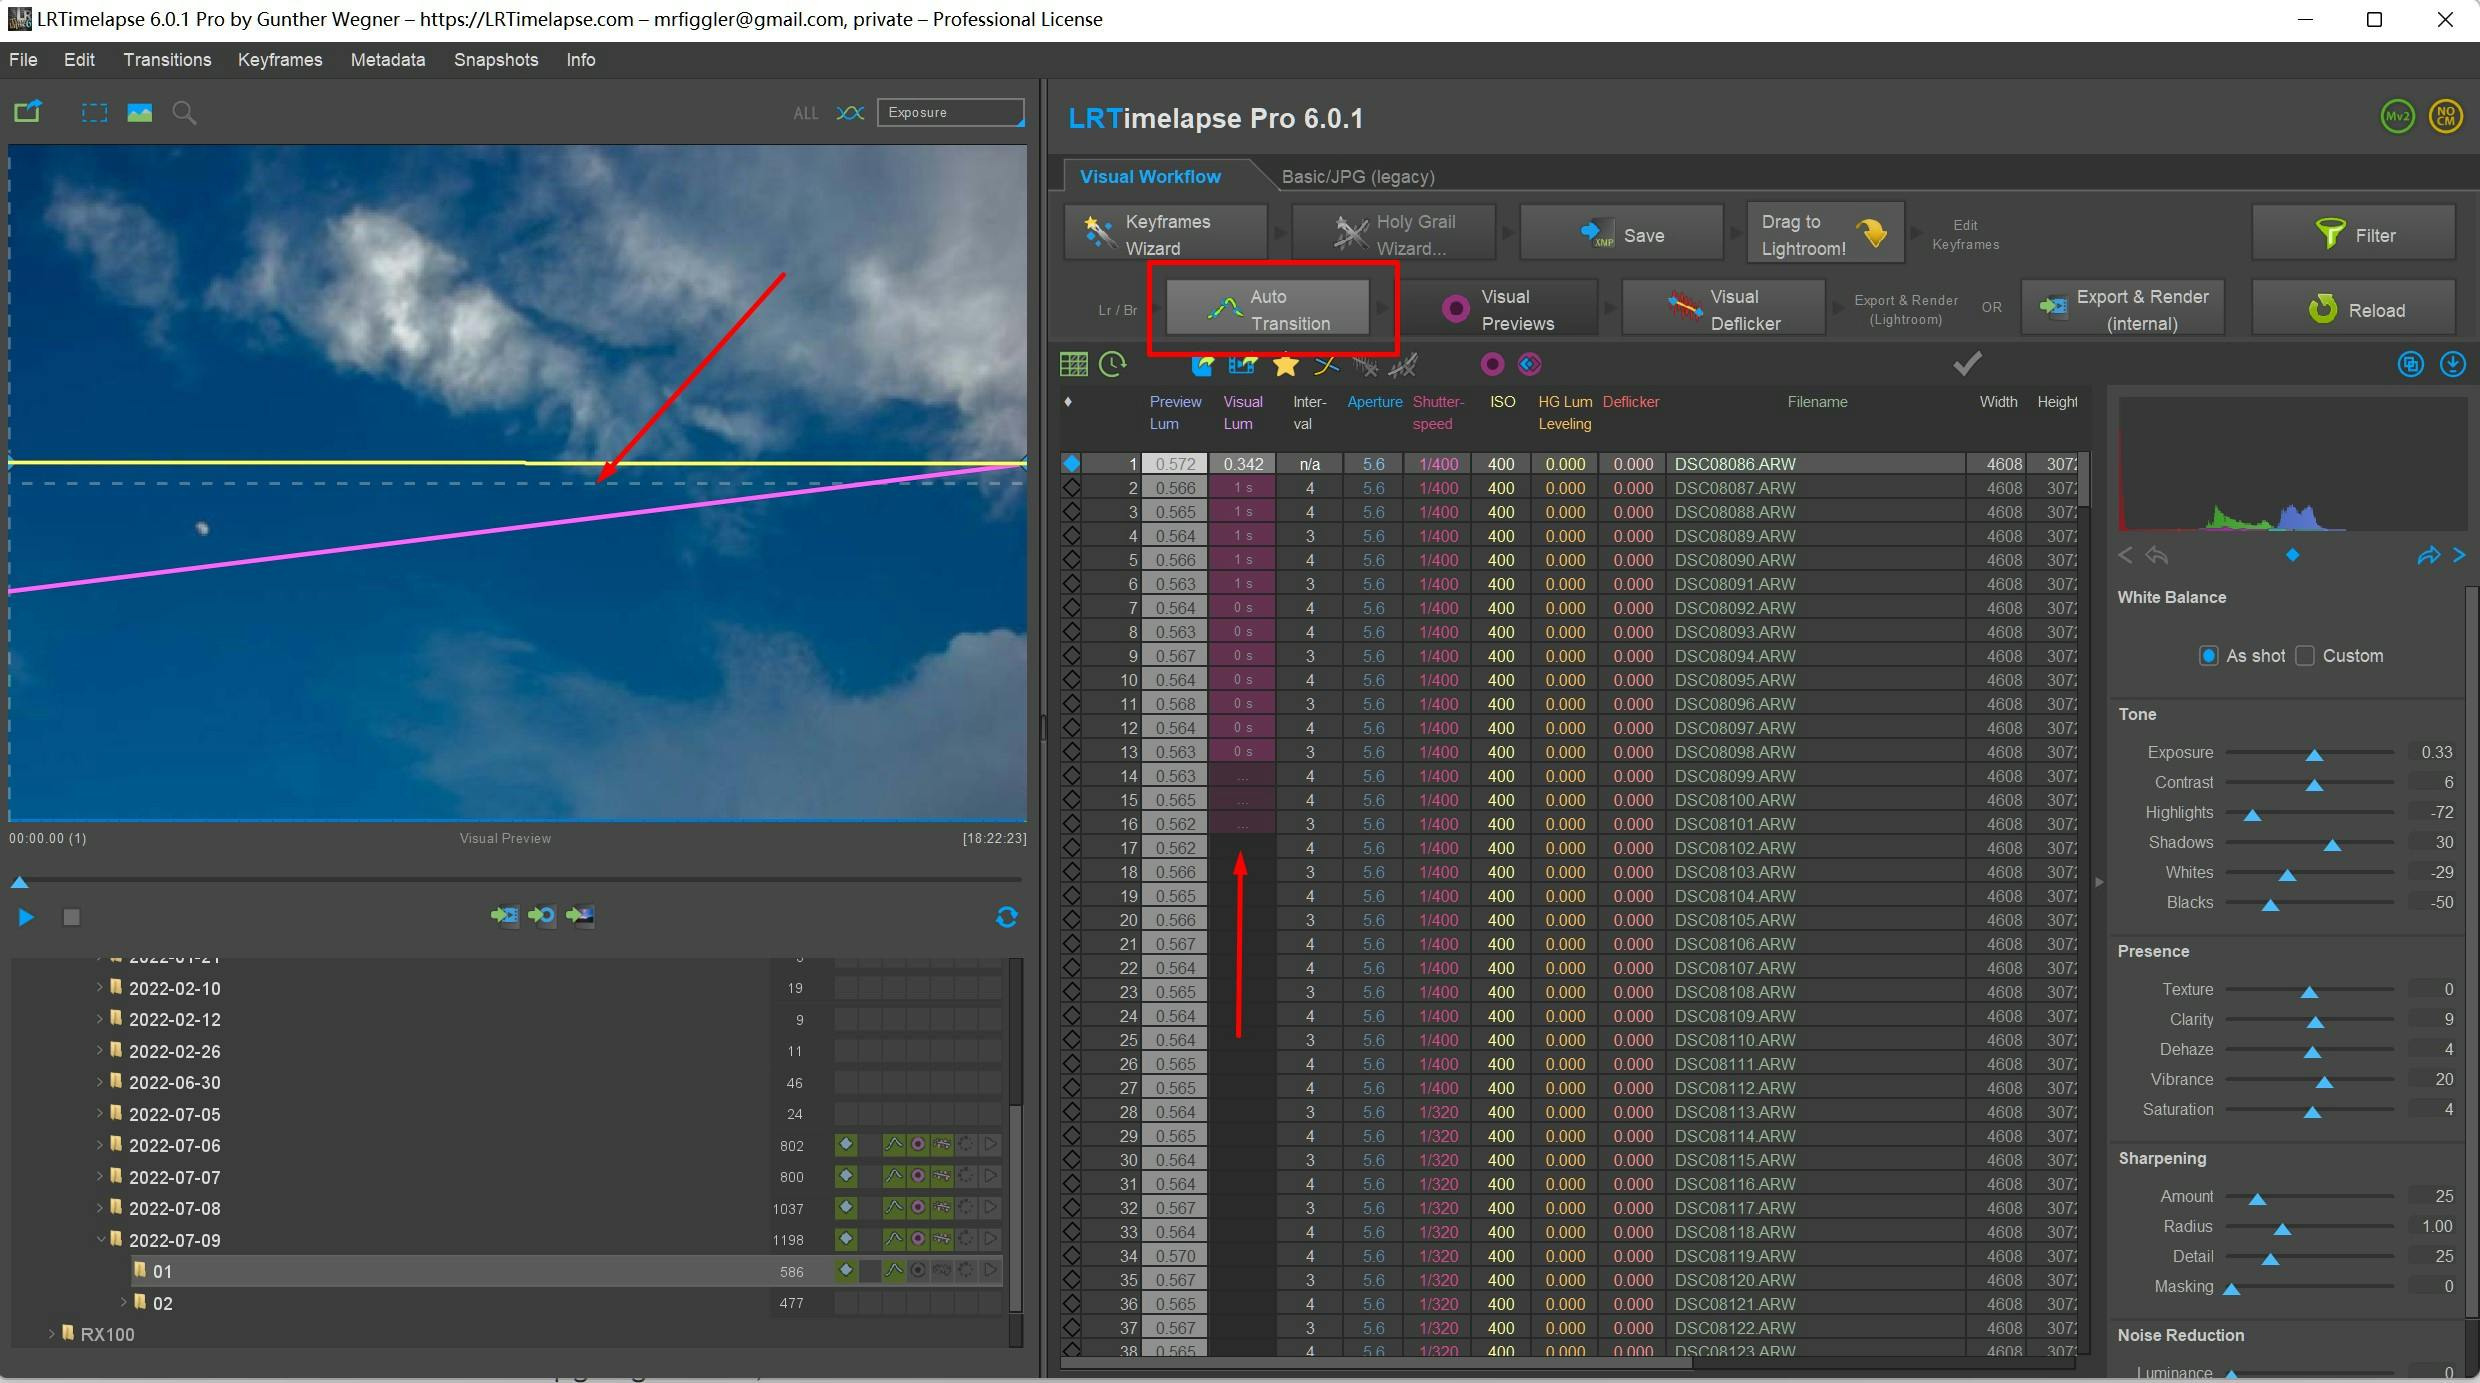Expand the 2022-06-30 folder

pyautogui.click(x=100, y=1082)
